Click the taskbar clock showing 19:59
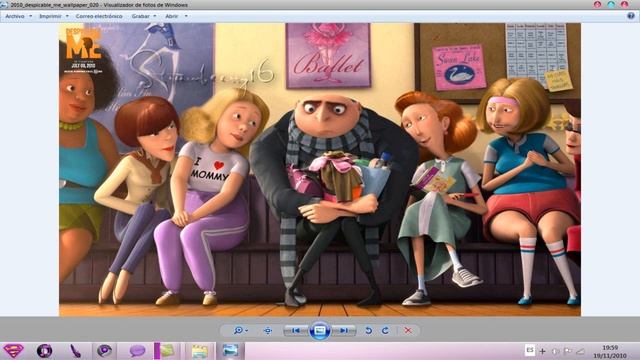 pyautogui.click(x=610, y=351)
